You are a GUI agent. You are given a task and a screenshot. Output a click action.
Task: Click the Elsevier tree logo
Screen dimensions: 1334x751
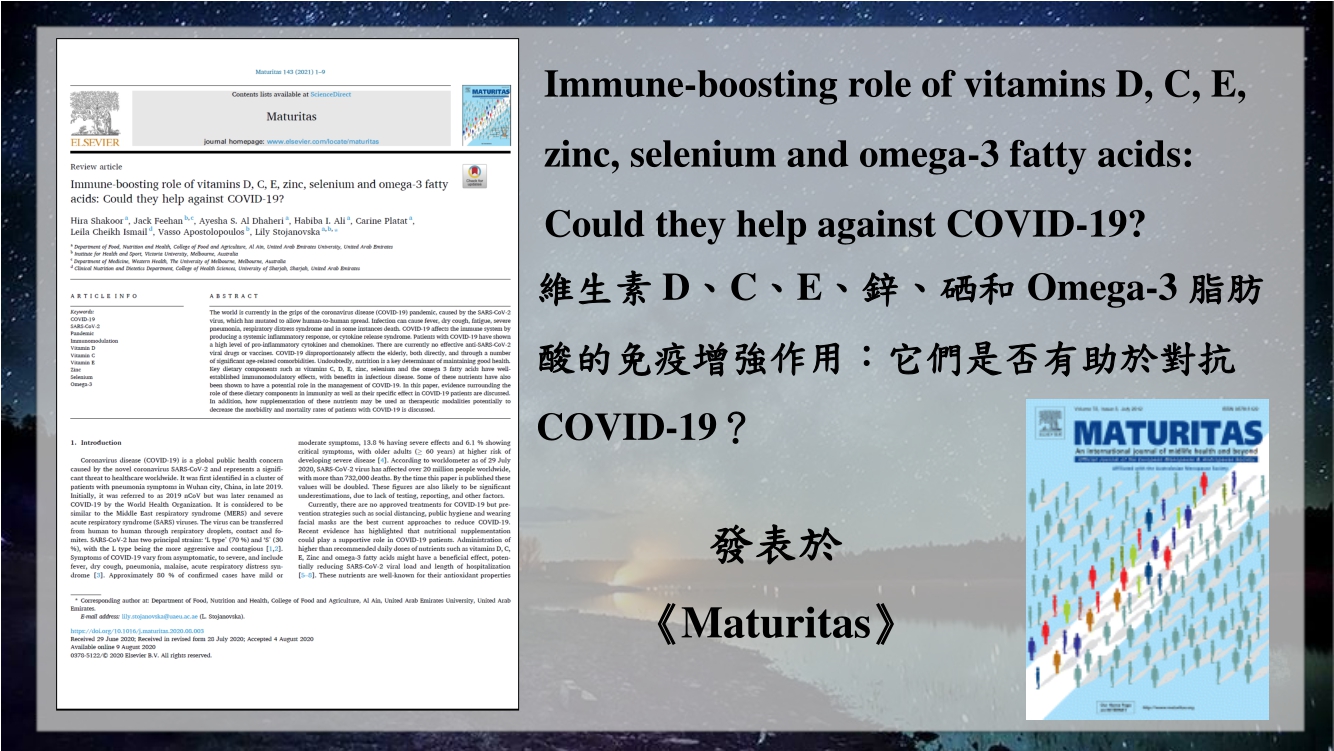[x=95, y=122]
